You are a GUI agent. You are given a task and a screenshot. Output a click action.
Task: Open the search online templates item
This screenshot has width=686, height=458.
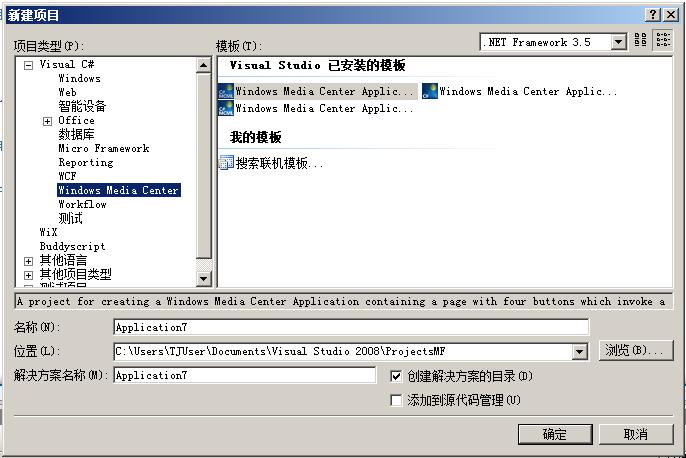[271, 163]
